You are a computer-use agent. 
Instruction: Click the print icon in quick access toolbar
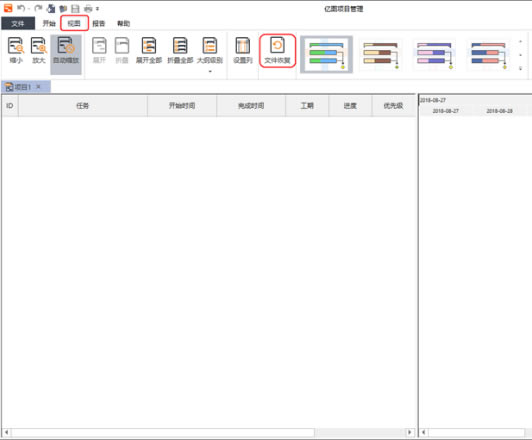(x=88, y=8)
